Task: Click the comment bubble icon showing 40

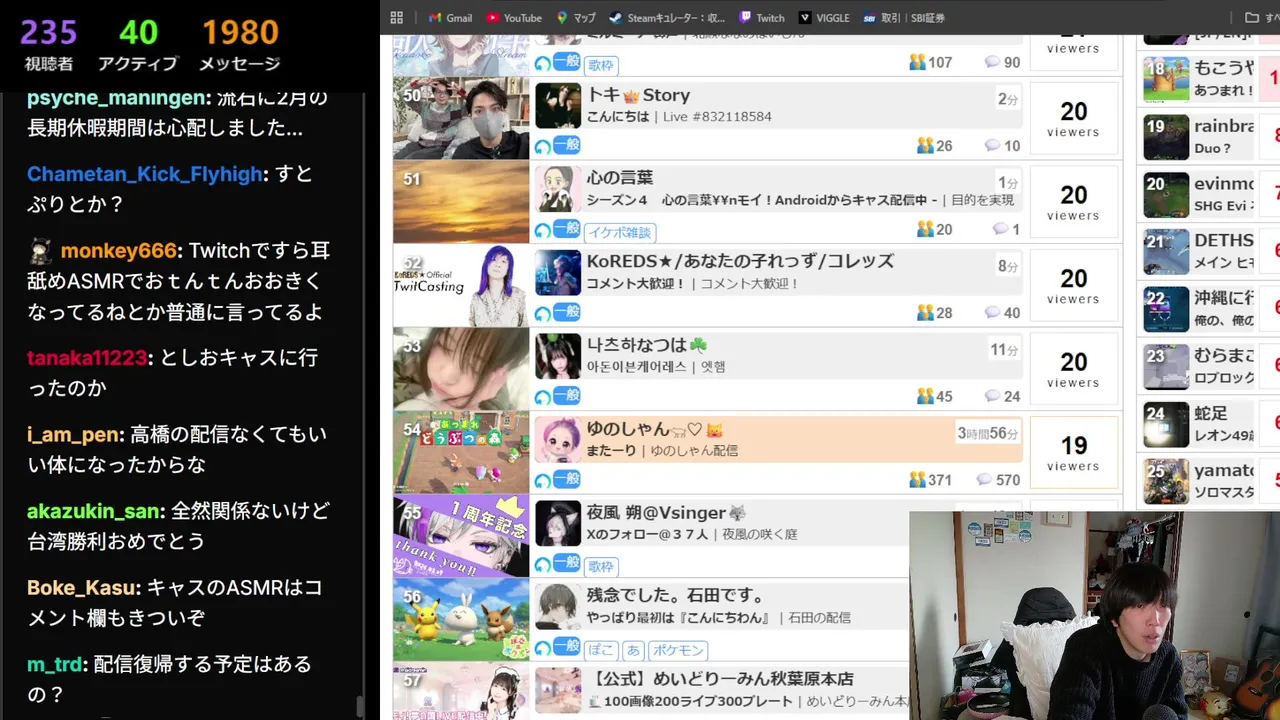Action: click(992, 313)
